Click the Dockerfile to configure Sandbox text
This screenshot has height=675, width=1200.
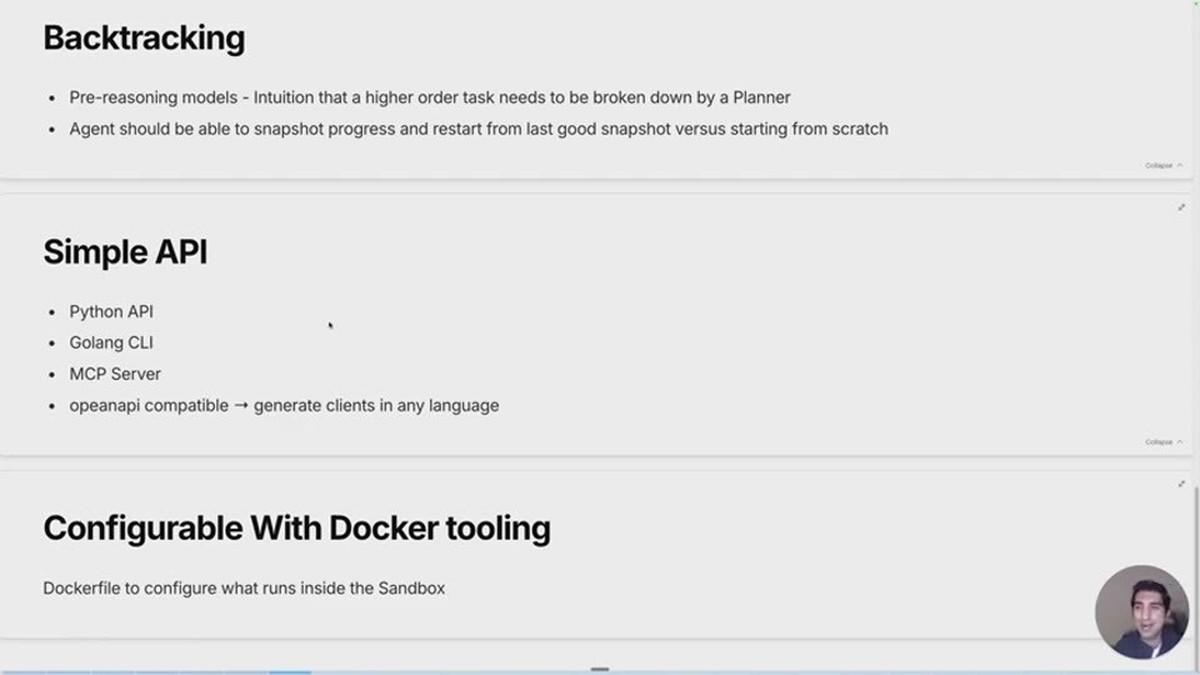tap(244, 588)
